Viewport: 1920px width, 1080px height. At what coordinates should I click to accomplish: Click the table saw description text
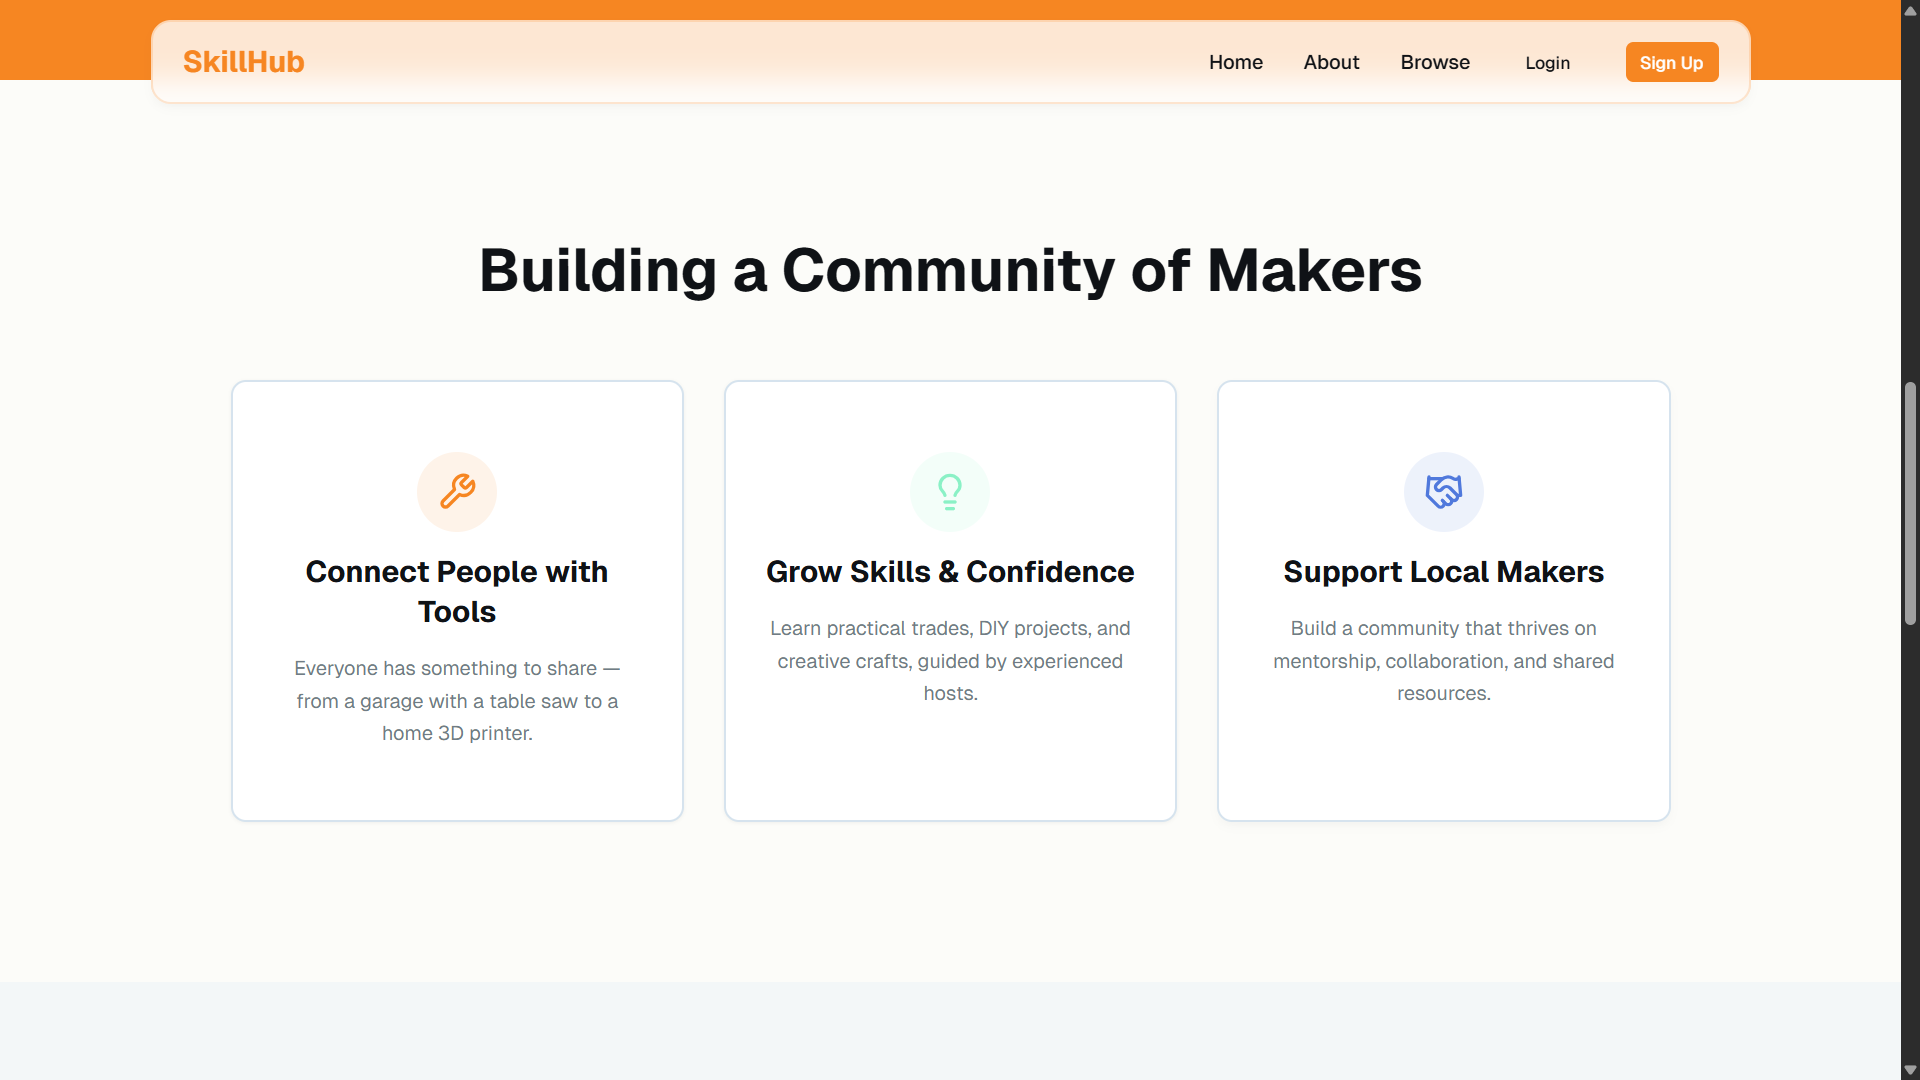(x=457, y=700)
